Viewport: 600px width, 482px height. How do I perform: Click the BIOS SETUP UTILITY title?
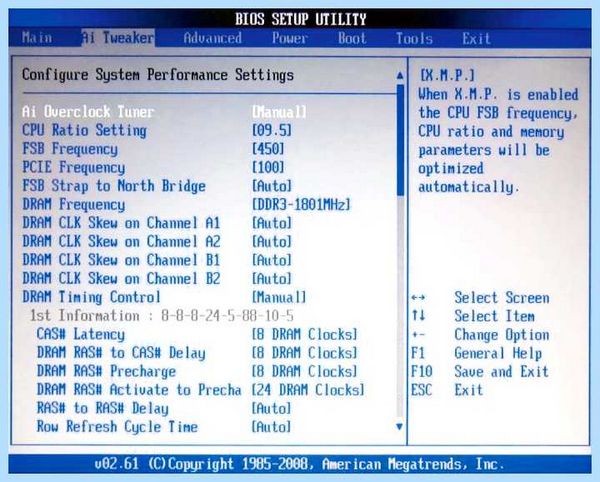click(300, 19)
